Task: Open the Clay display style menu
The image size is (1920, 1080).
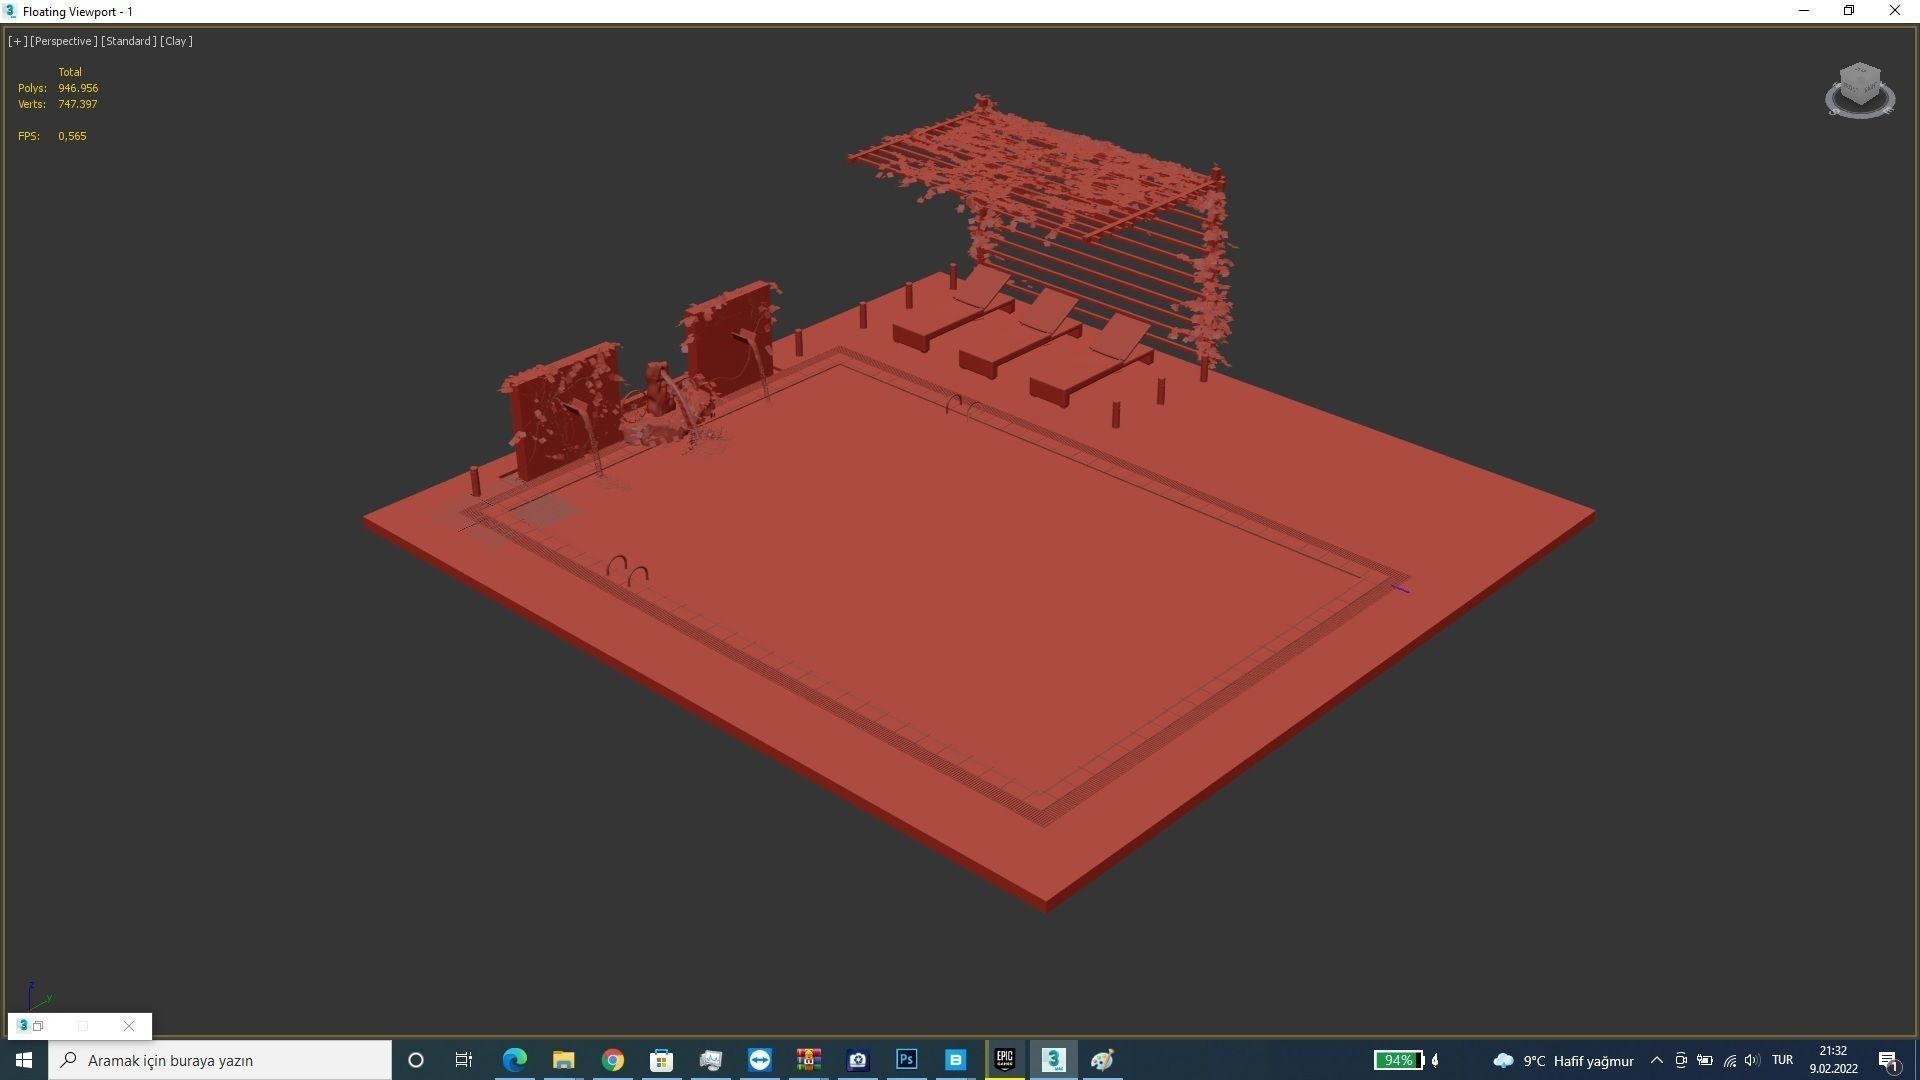Action: tap(176, 41)
